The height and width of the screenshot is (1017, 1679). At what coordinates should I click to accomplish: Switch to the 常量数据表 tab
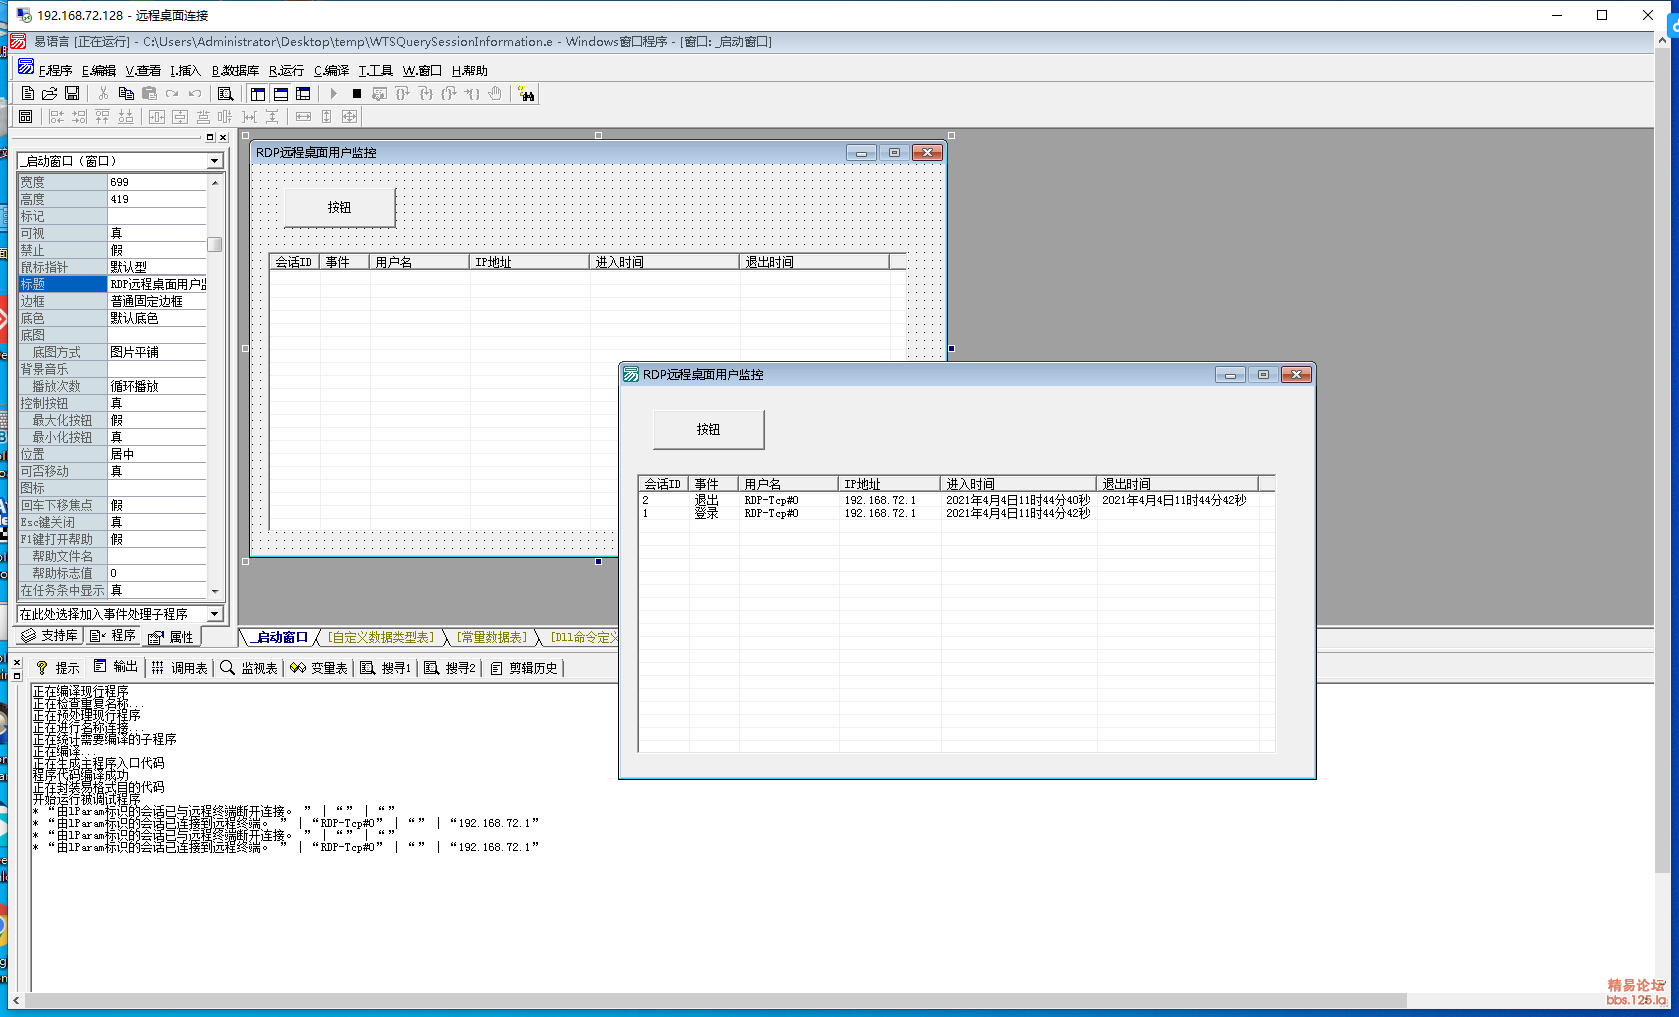491,637
